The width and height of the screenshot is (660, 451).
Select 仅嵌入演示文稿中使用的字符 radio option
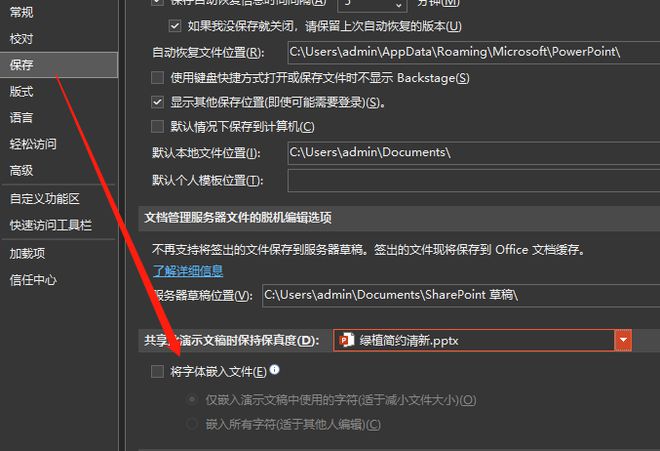coord(192,399)
